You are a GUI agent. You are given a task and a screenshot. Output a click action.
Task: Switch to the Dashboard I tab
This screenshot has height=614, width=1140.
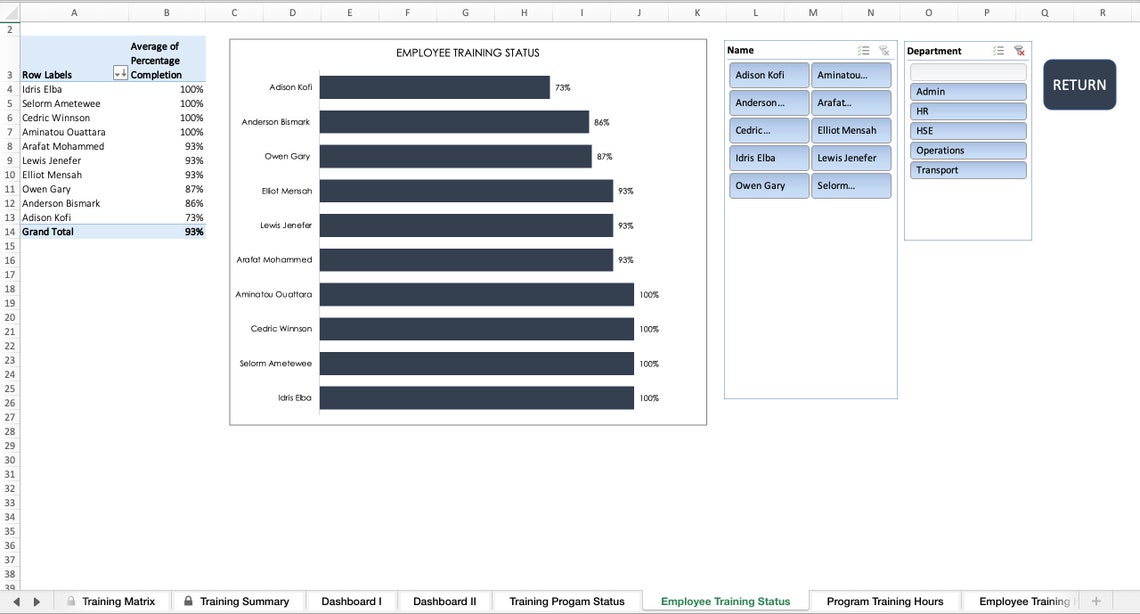pyautogui.click(x=351, y=601)
